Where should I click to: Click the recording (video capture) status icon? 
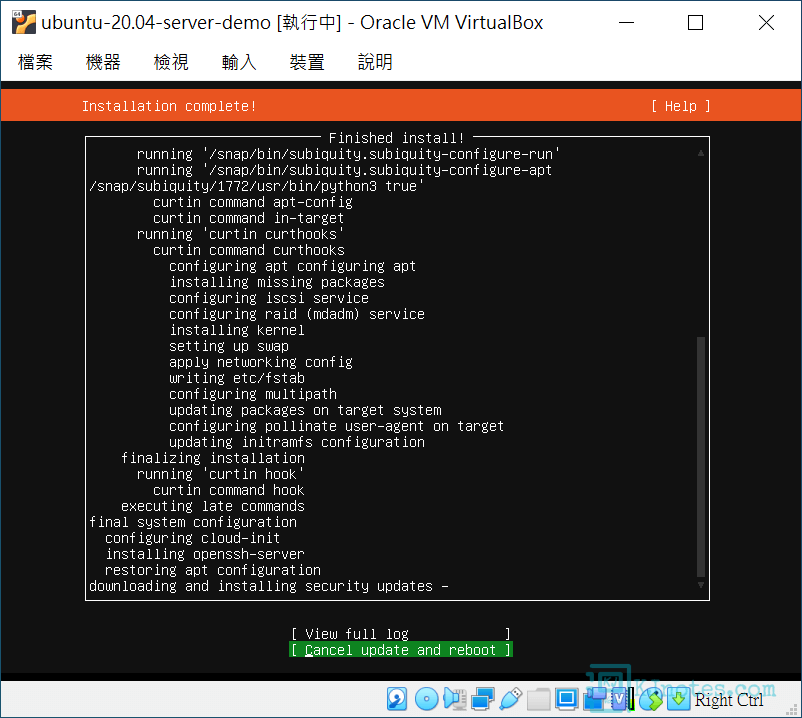tap(594, 699)
